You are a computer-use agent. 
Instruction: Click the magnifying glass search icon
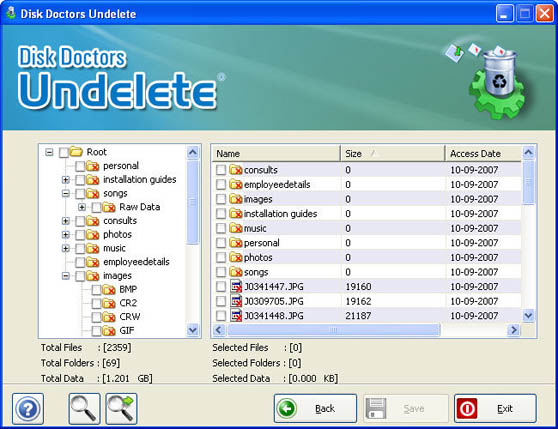[84, 409]
